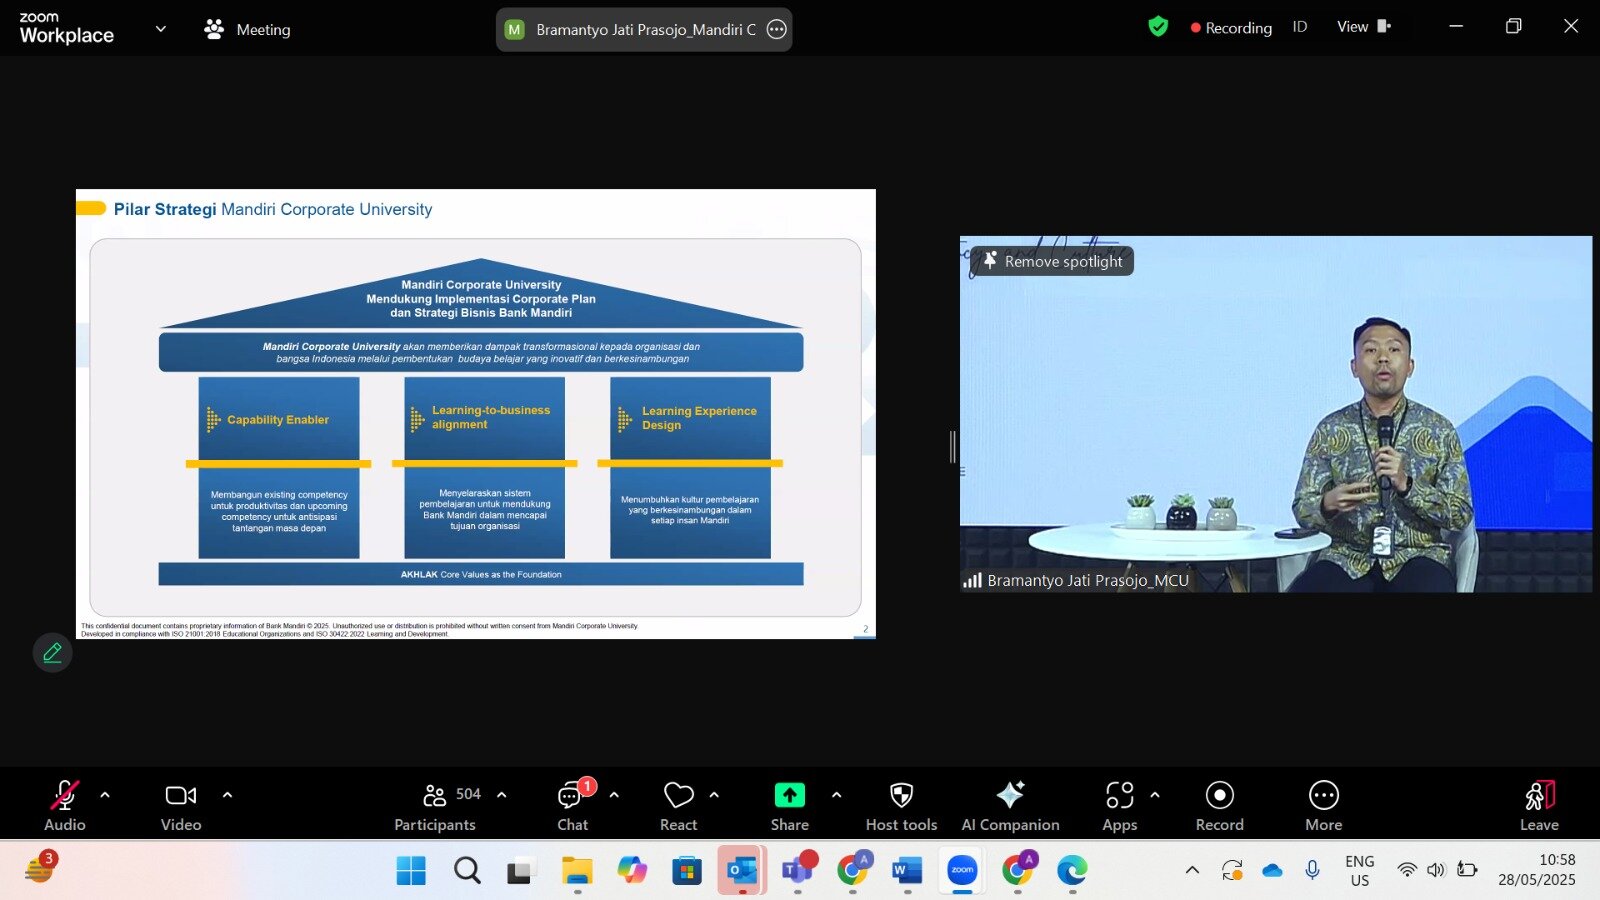Open OneDrive cloud tray icon
This screenshot has height=900, width=1600.
(1272, 871)
